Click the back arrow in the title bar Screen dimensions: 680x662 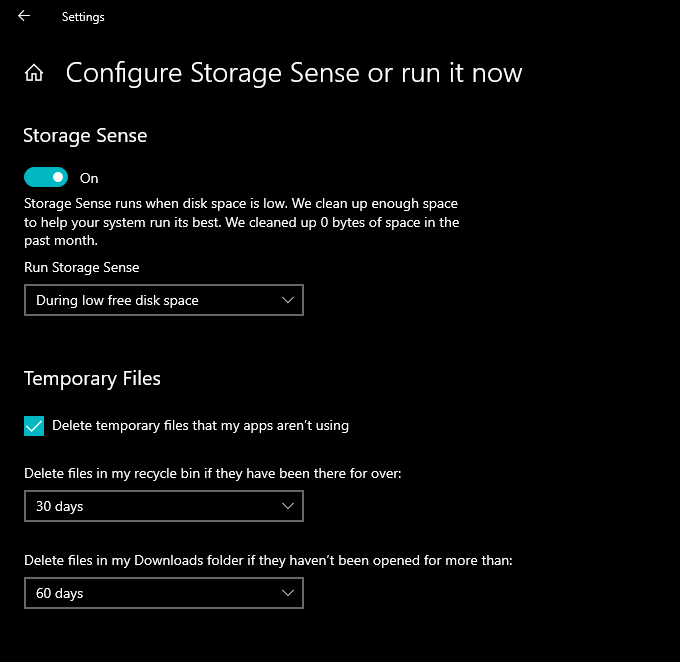click(23, 16)
